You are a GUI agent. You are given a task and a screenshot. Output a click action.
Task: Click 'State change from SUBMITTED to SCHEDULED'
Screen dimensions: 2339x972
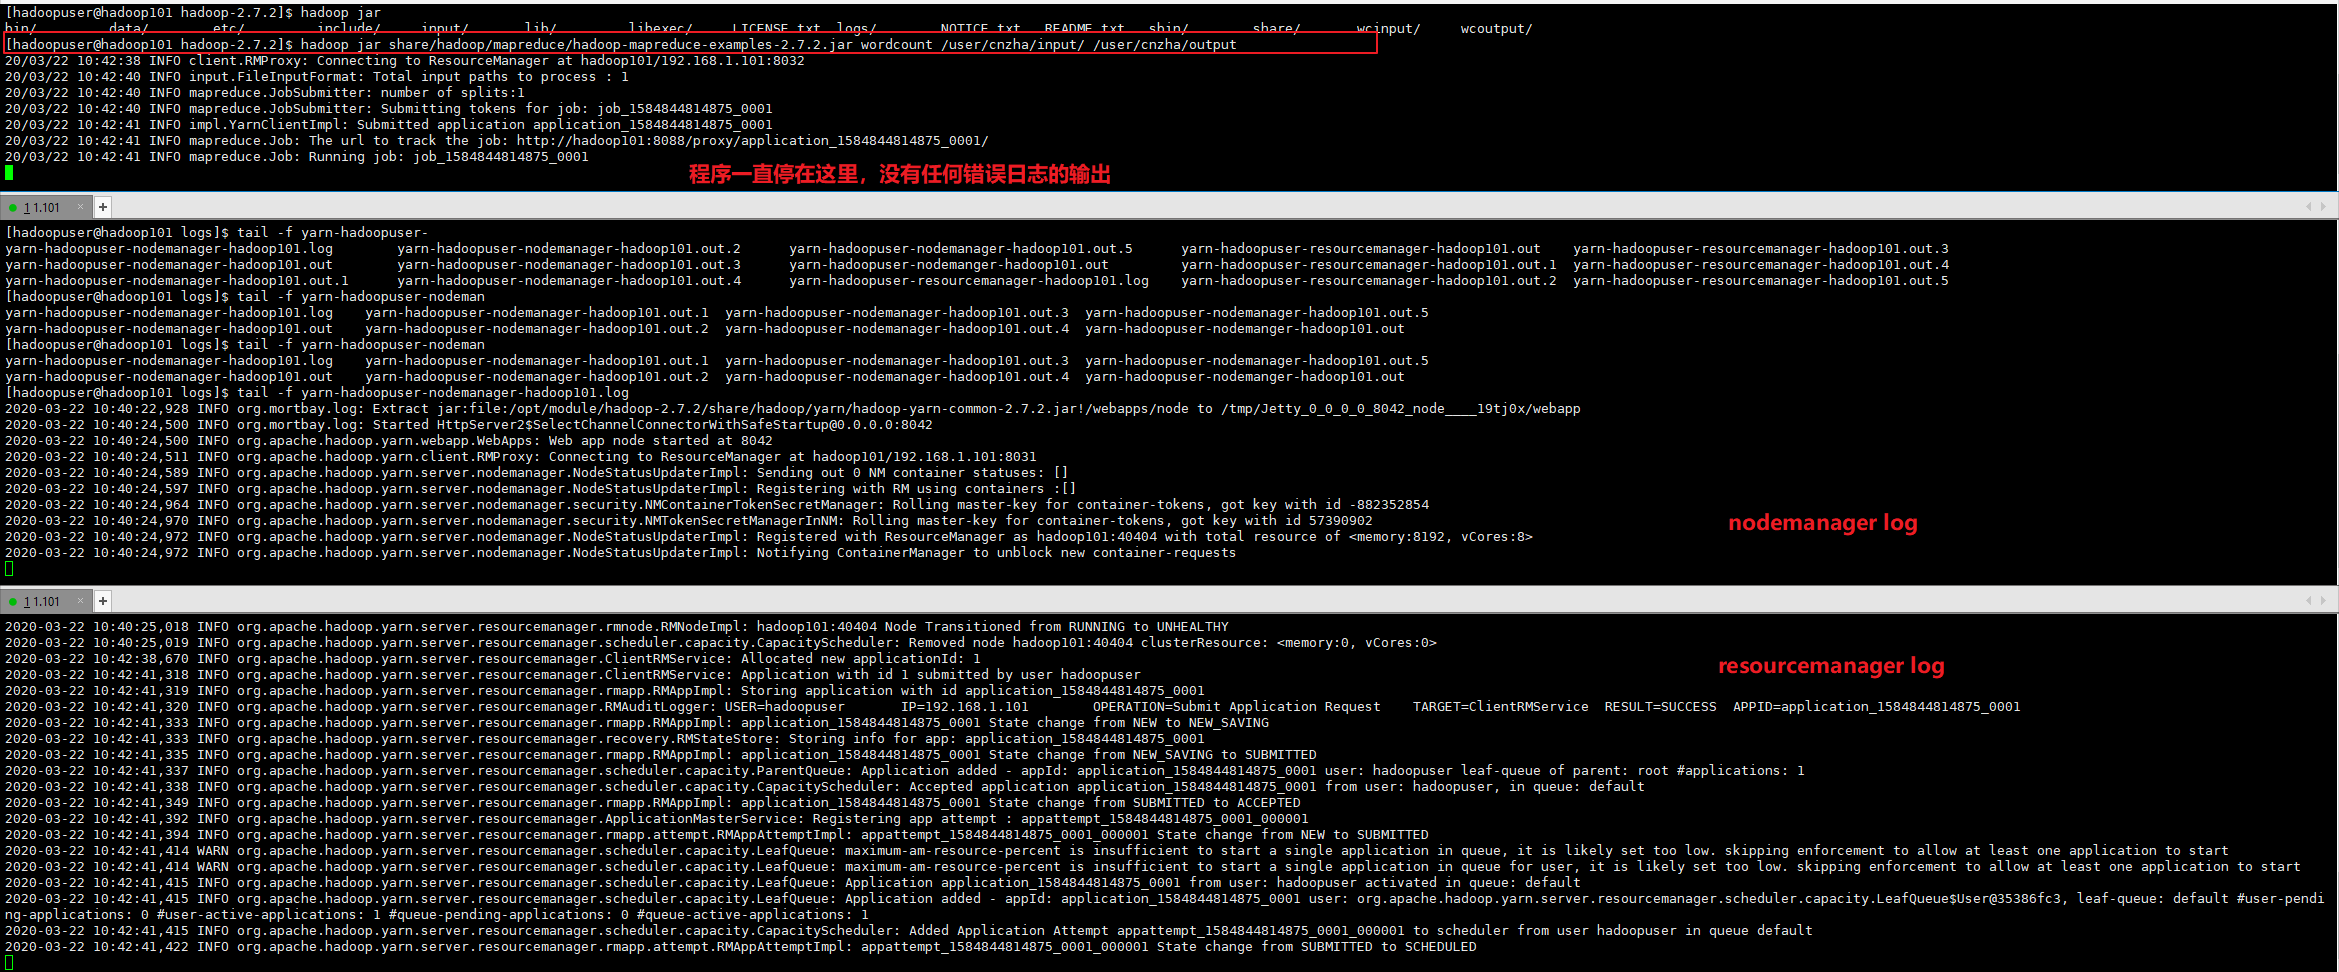click(1317, 947)
